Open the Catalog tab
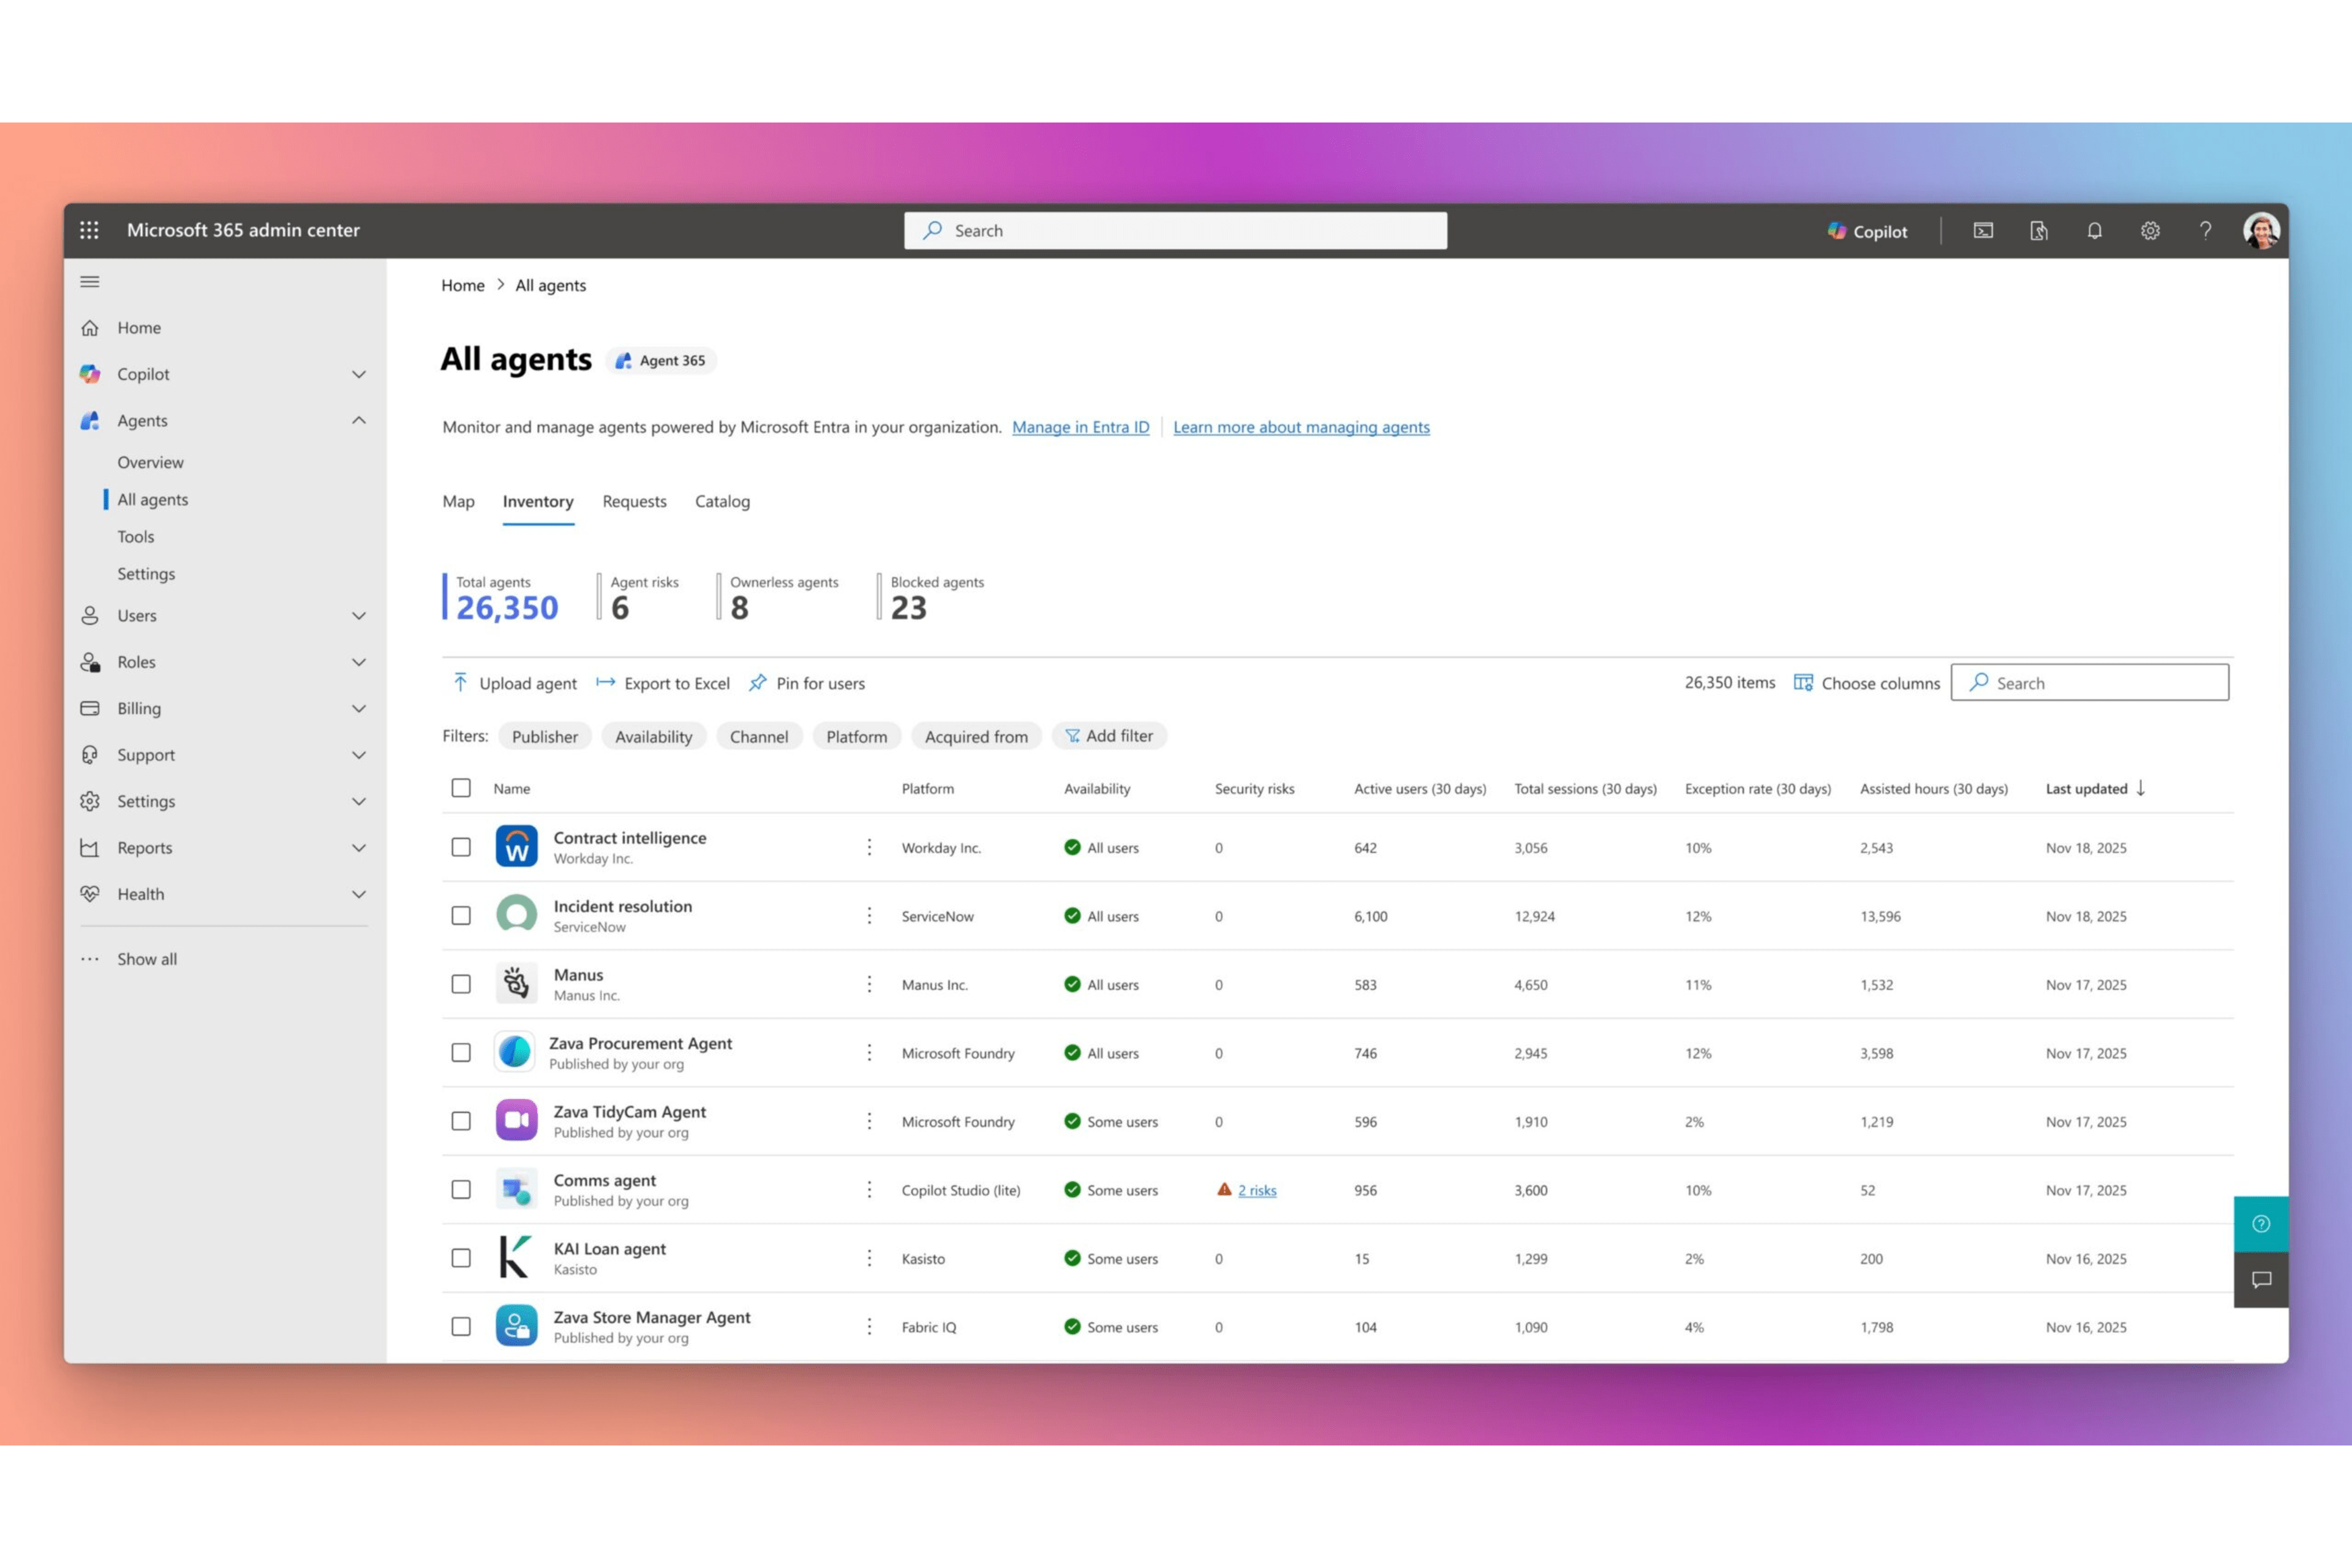Viewport: 2352px width, 1568px height. pyautogui.click(x=722, y=501)
